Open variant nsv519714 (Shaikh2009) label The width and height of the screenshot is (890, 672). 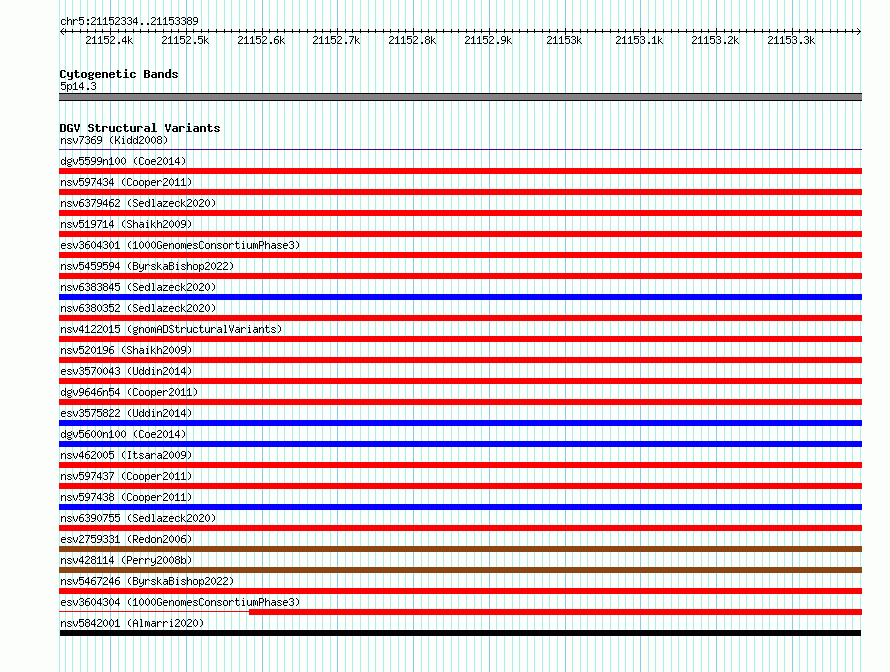click(126, 224)
